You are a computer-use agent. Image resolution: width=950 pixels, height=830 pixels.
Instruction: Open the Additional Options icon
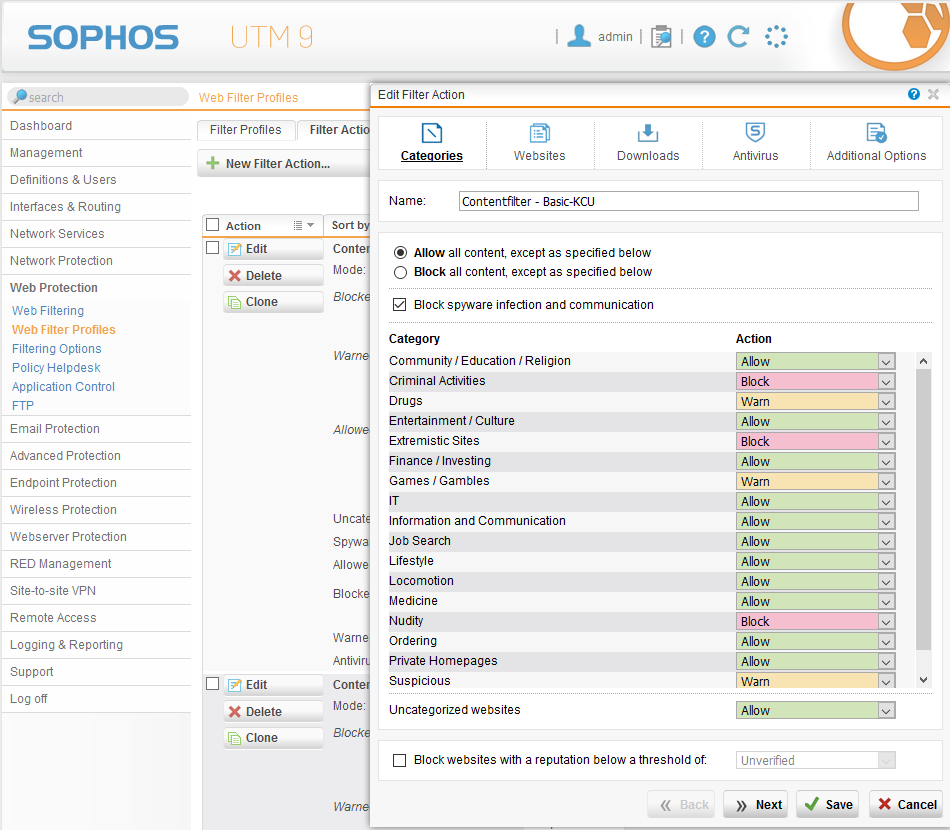tap(876, 133)
